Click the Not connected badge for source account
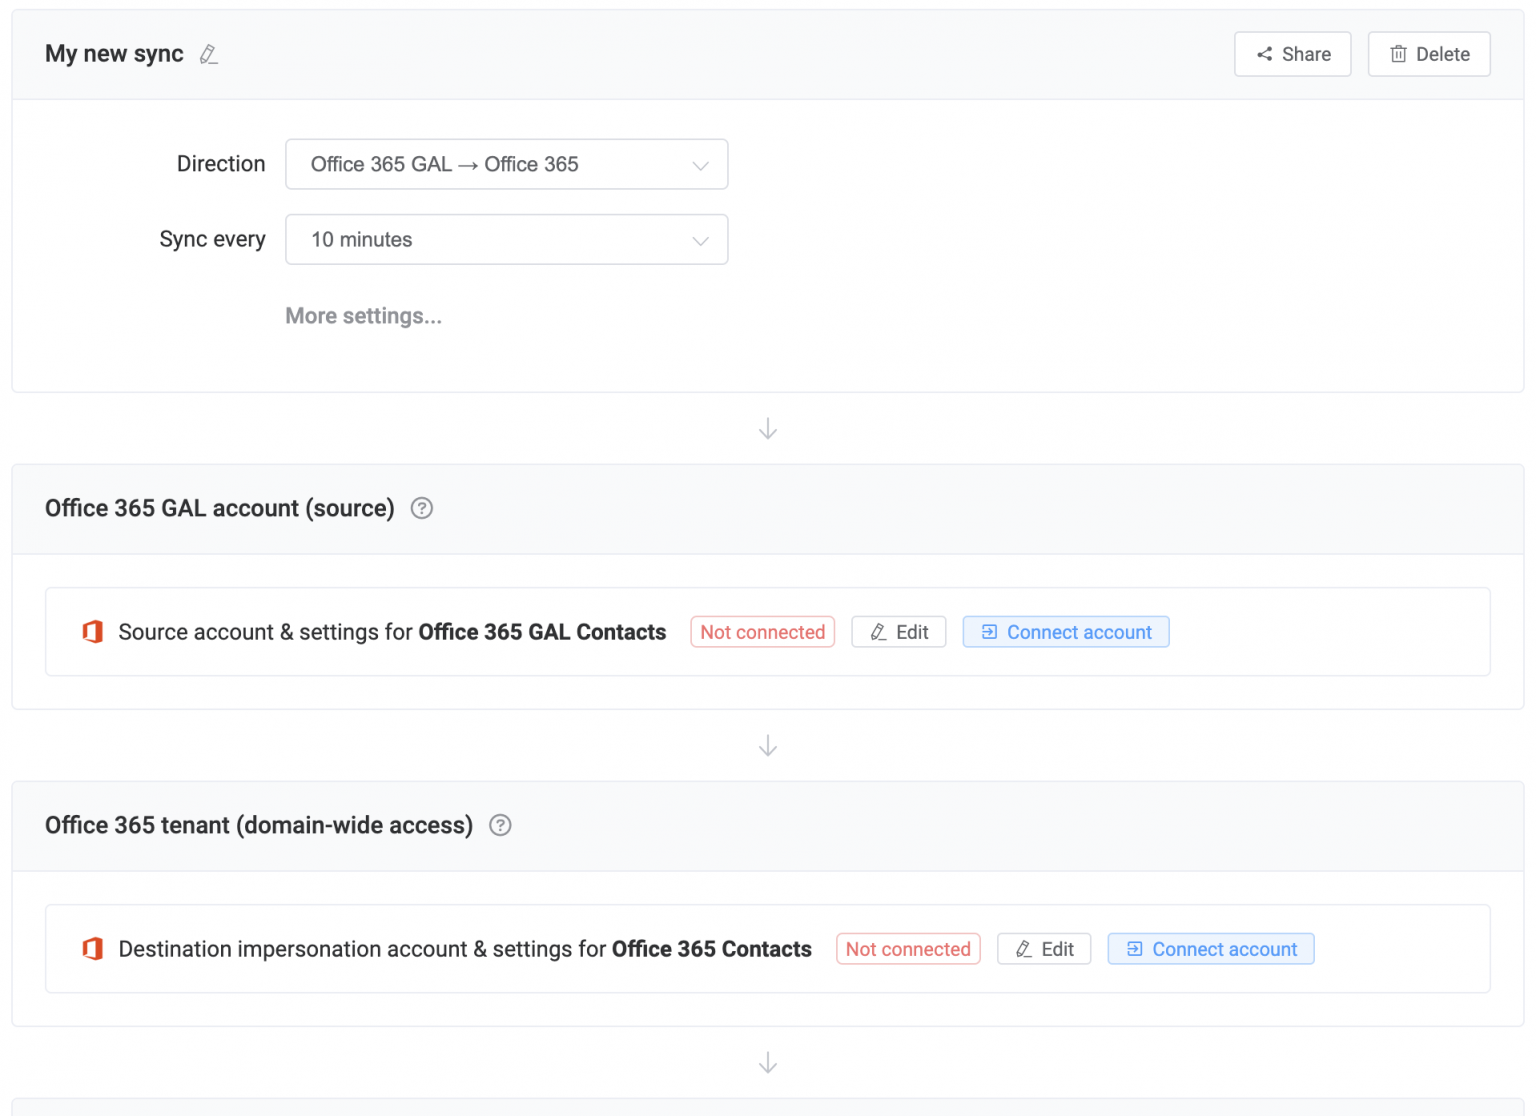 762,632
